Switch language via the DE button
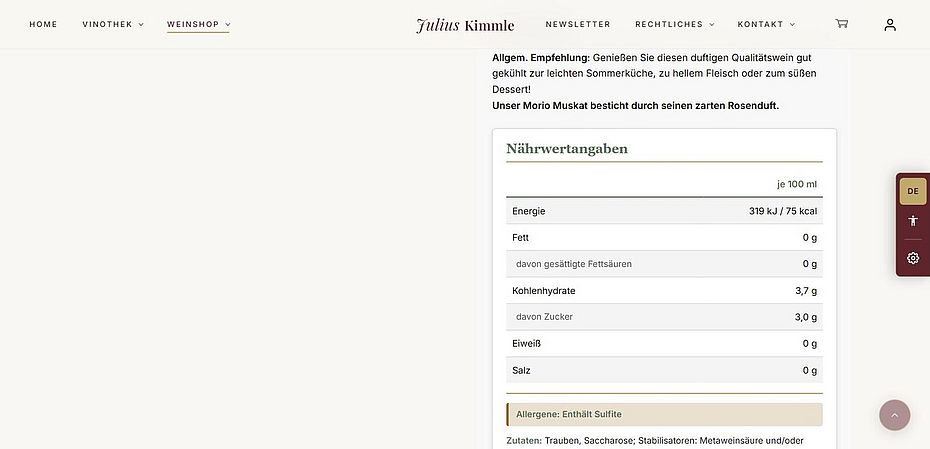930x449 pixels. (x=913, y=191)
